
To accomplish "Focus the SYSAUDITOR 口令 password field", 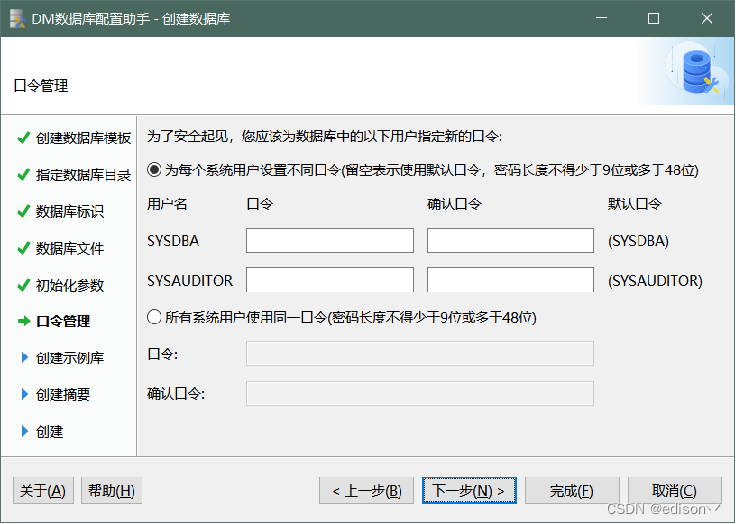I will pos(330,280).
